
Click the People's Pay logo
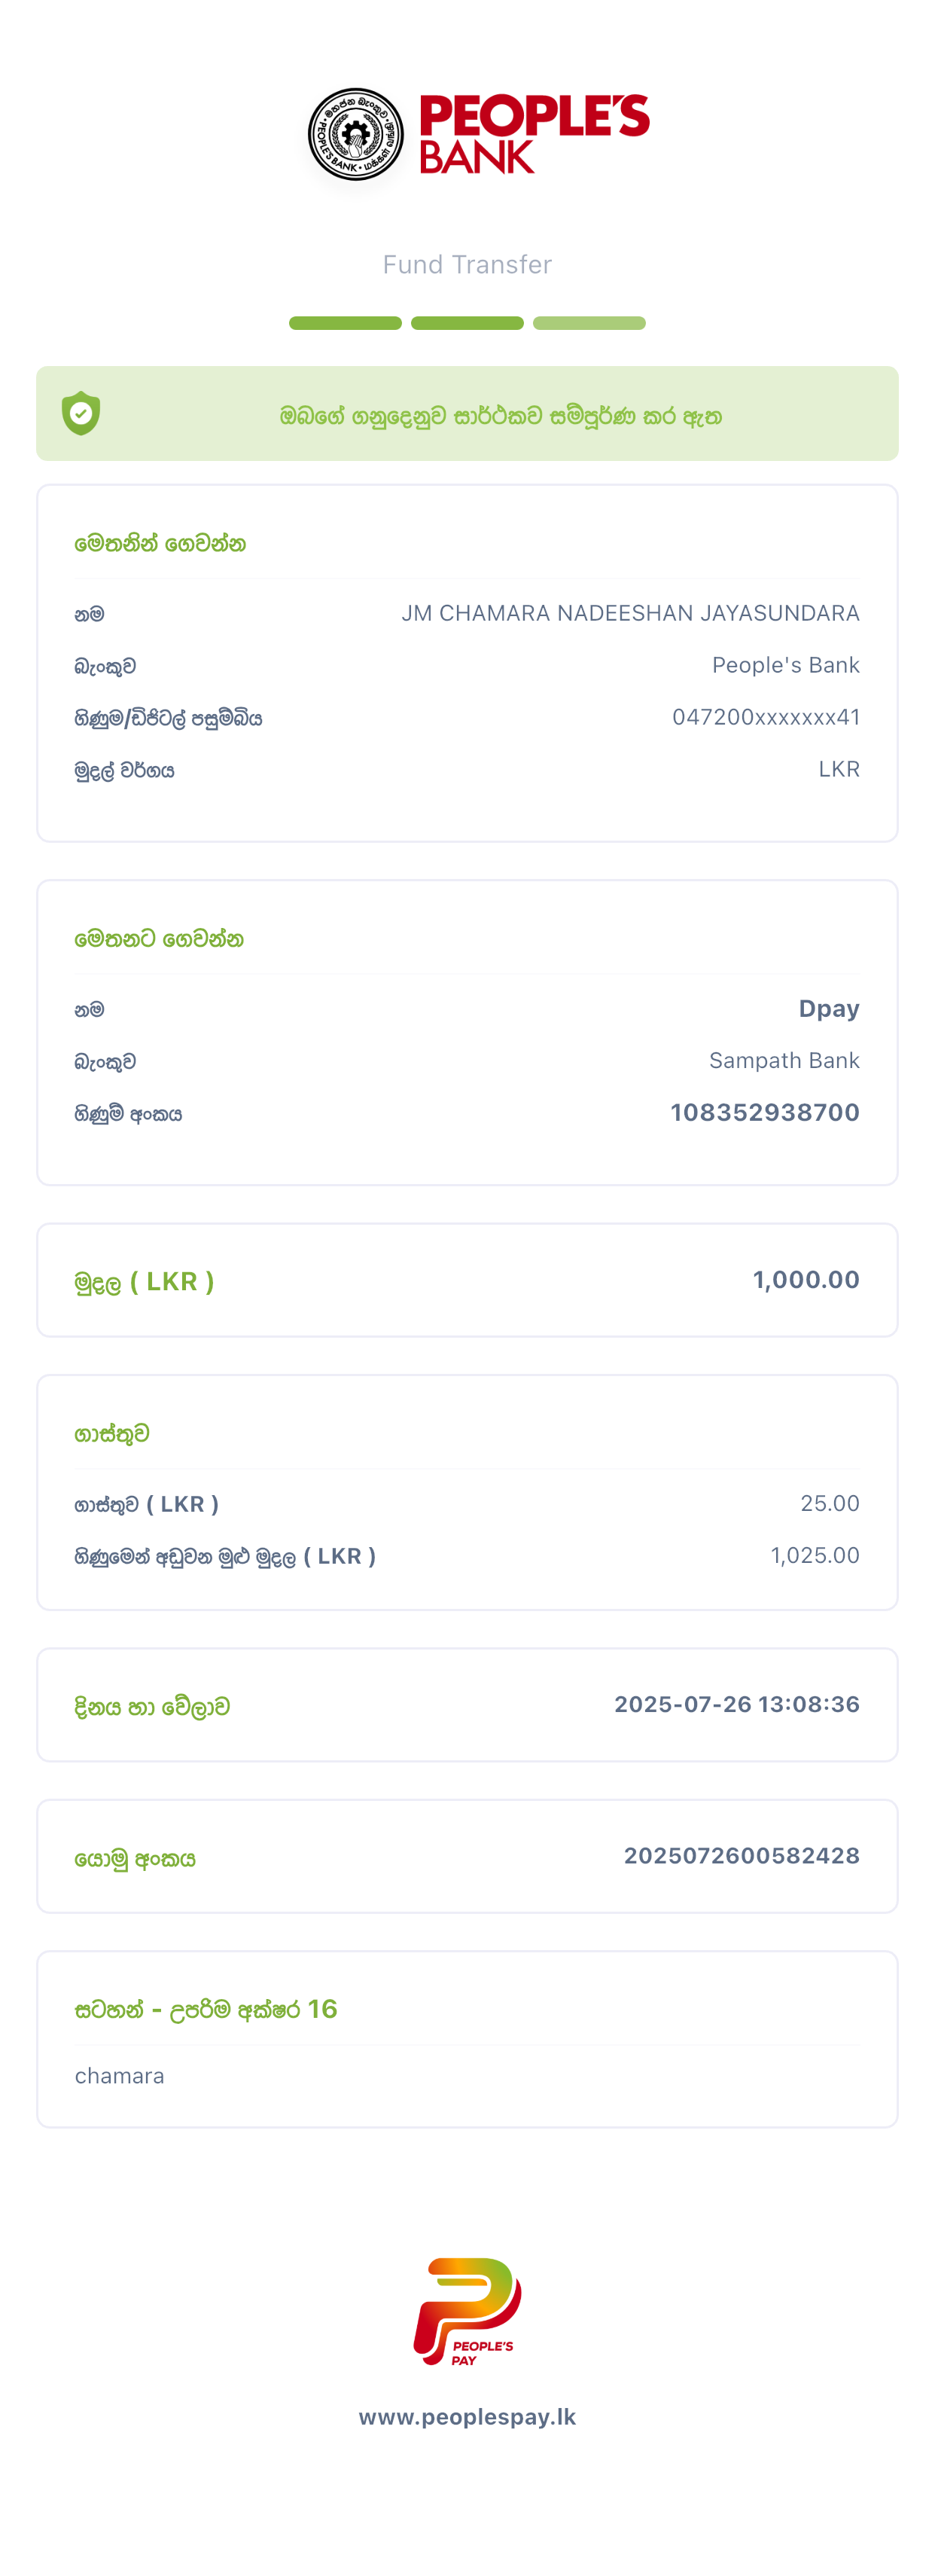[467, 2311]
